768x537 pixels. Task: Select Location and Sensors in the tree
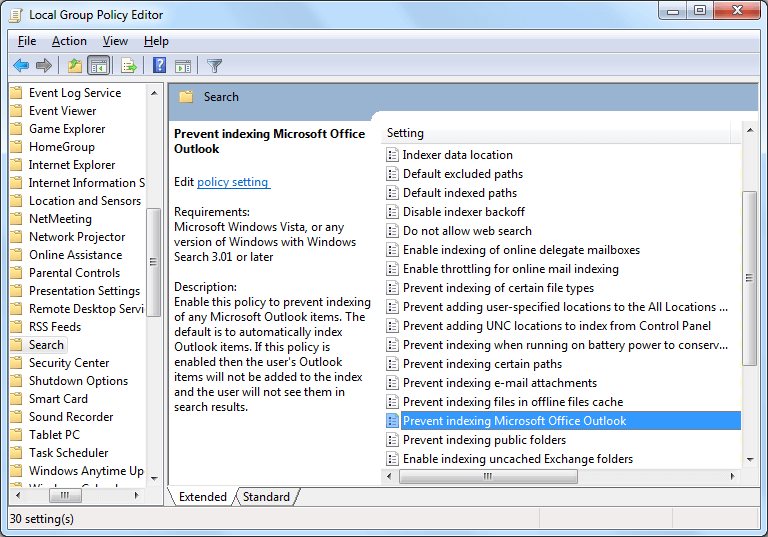85,201
